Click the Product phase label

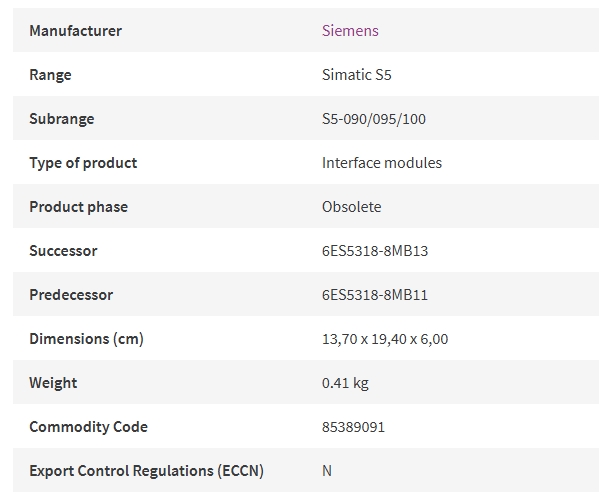(78, 206)
